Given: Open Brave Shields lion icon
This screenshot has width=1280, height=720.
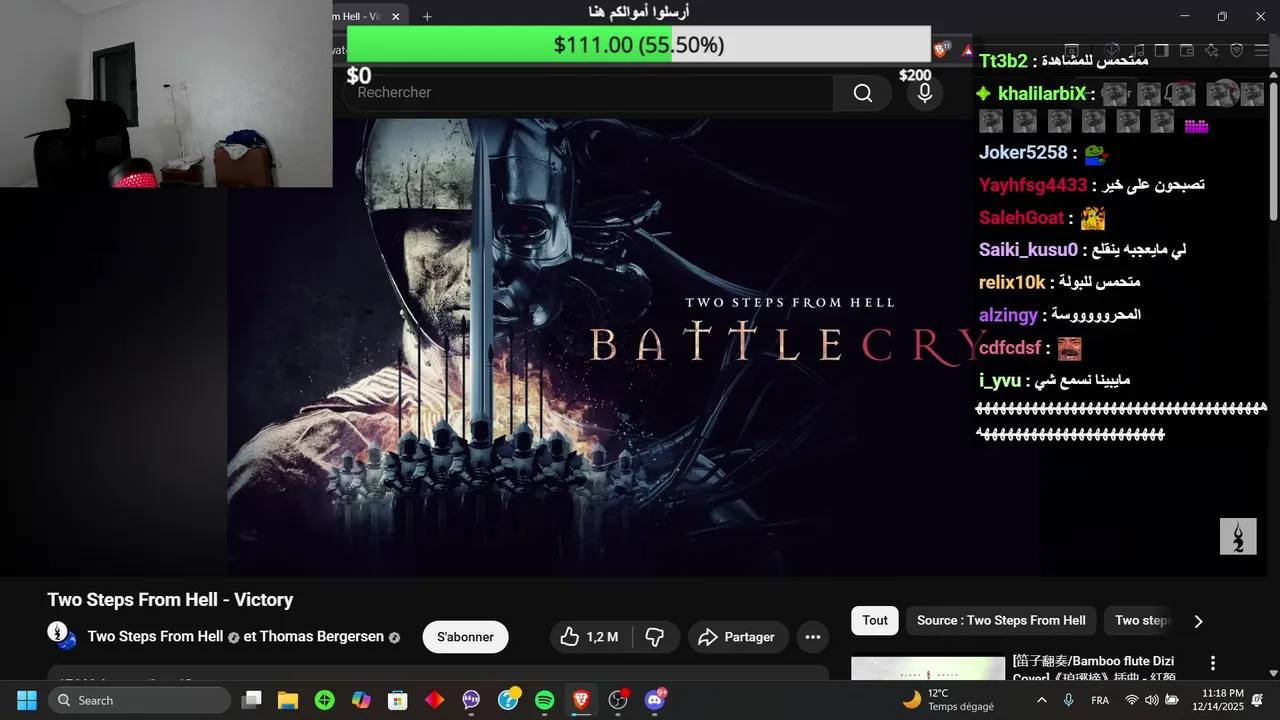Looking at the screenshot, I should (x=941, y=49).
